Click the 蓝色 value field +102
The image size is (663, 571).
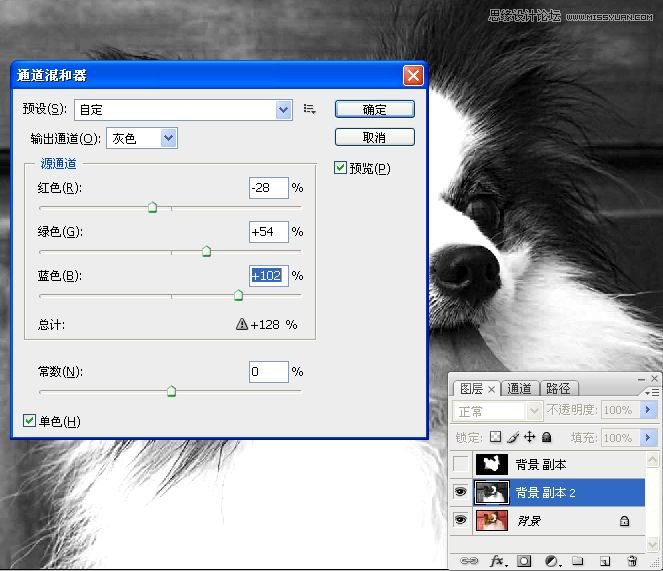[269, 276]
